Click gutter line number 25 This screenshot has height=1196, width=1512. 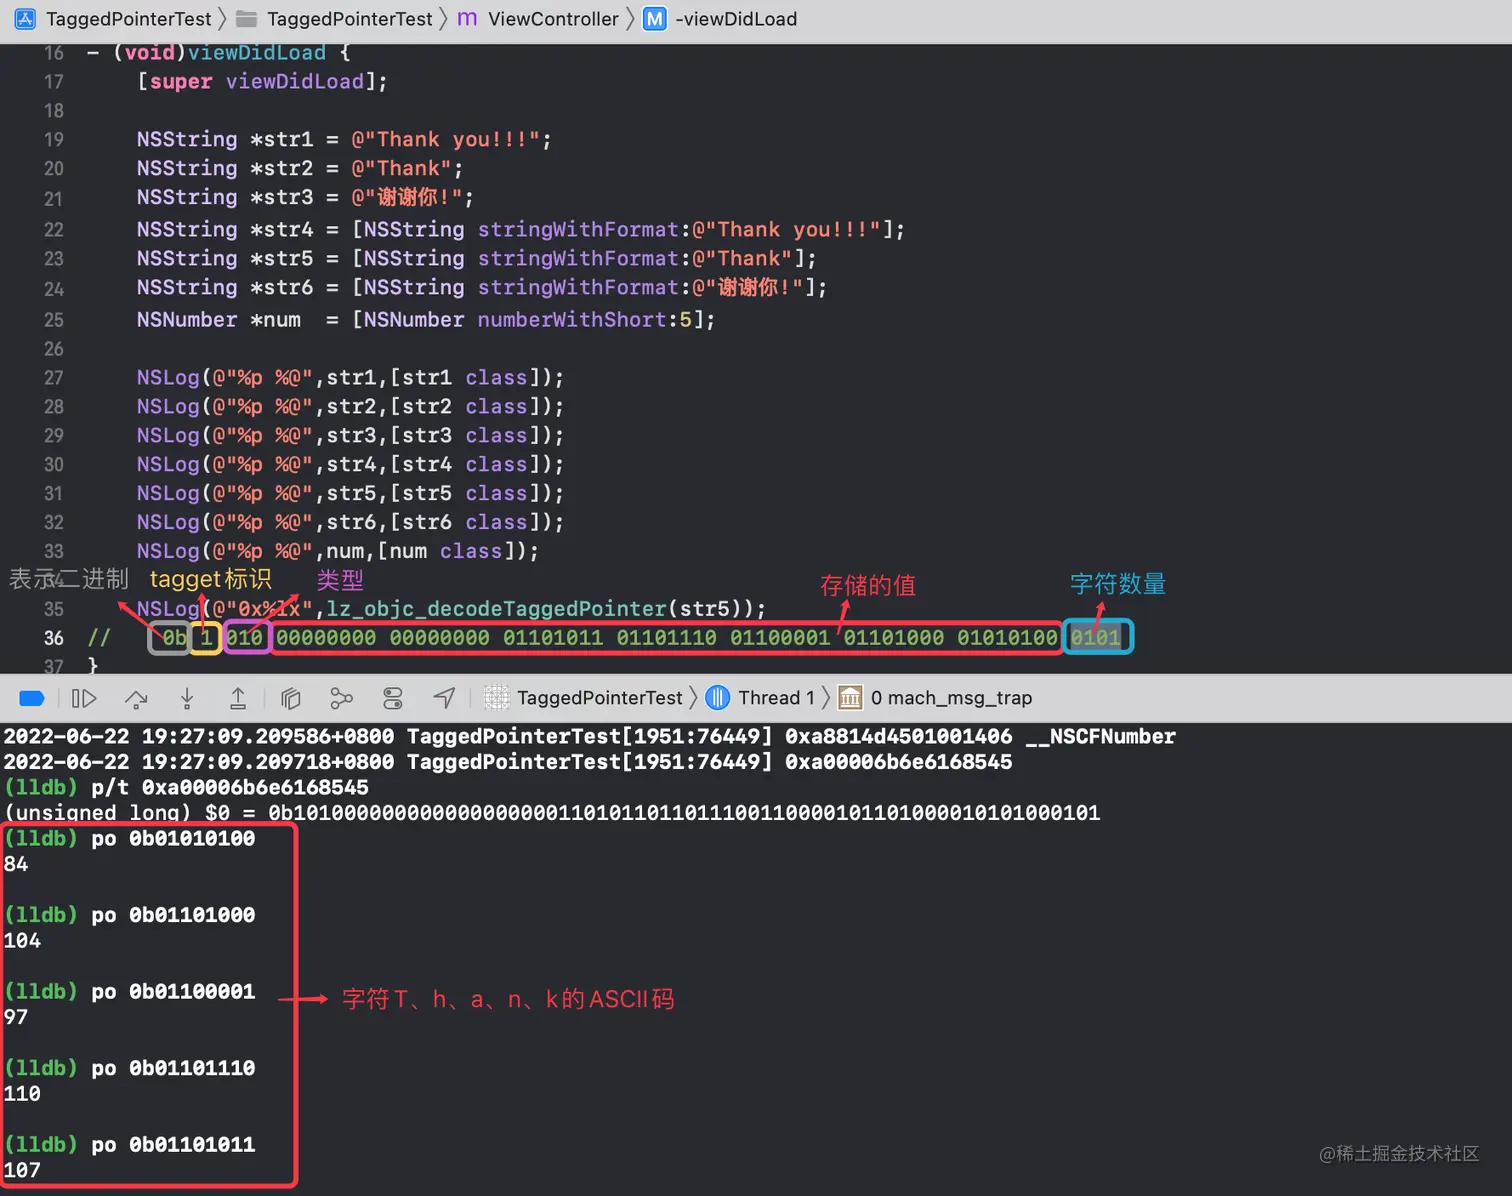pyautogui.click(x=54, y=320)
